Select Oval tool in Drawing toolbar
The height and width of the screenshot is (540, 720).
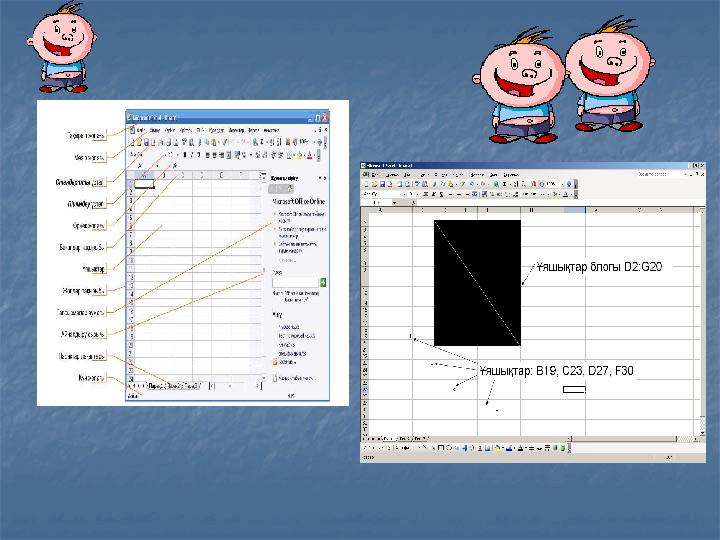[x=449, y=448]
